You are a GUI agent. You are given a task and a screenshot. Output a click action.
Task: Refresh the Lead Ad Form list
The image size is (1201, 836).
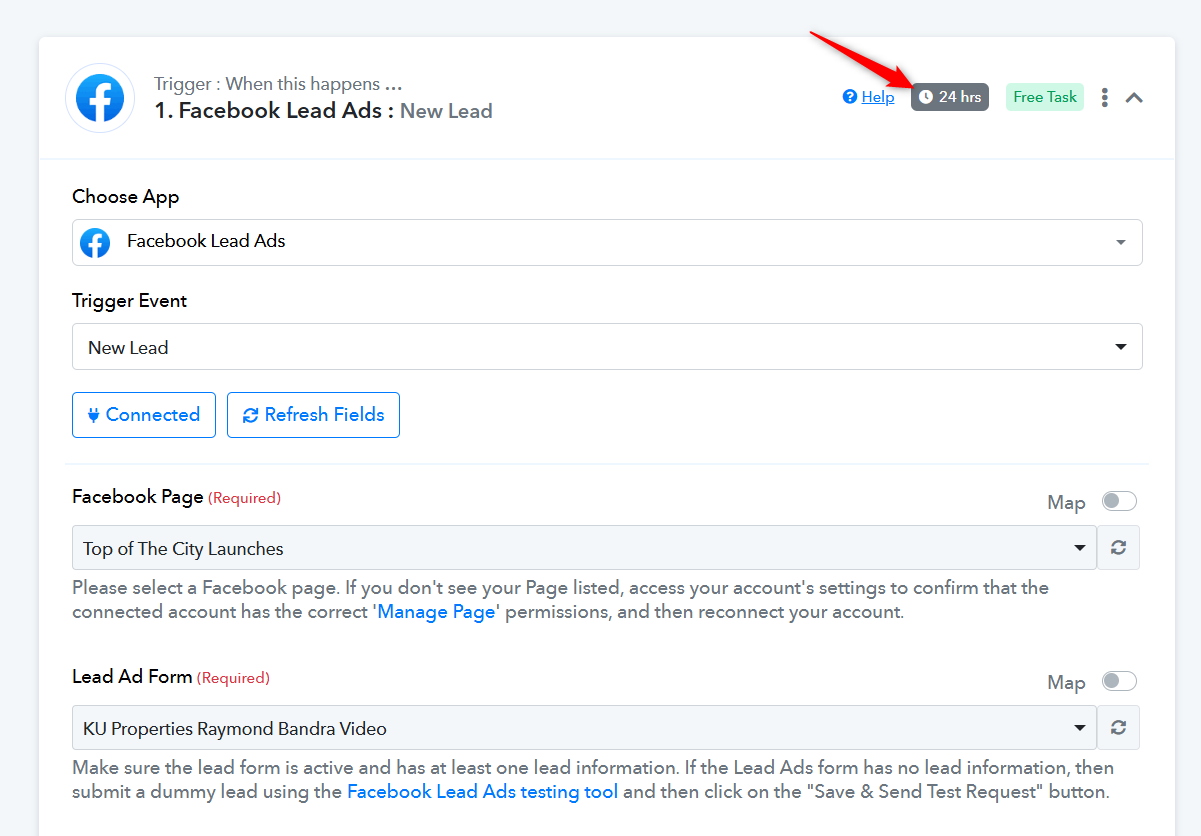click(x=1119, y=728)
